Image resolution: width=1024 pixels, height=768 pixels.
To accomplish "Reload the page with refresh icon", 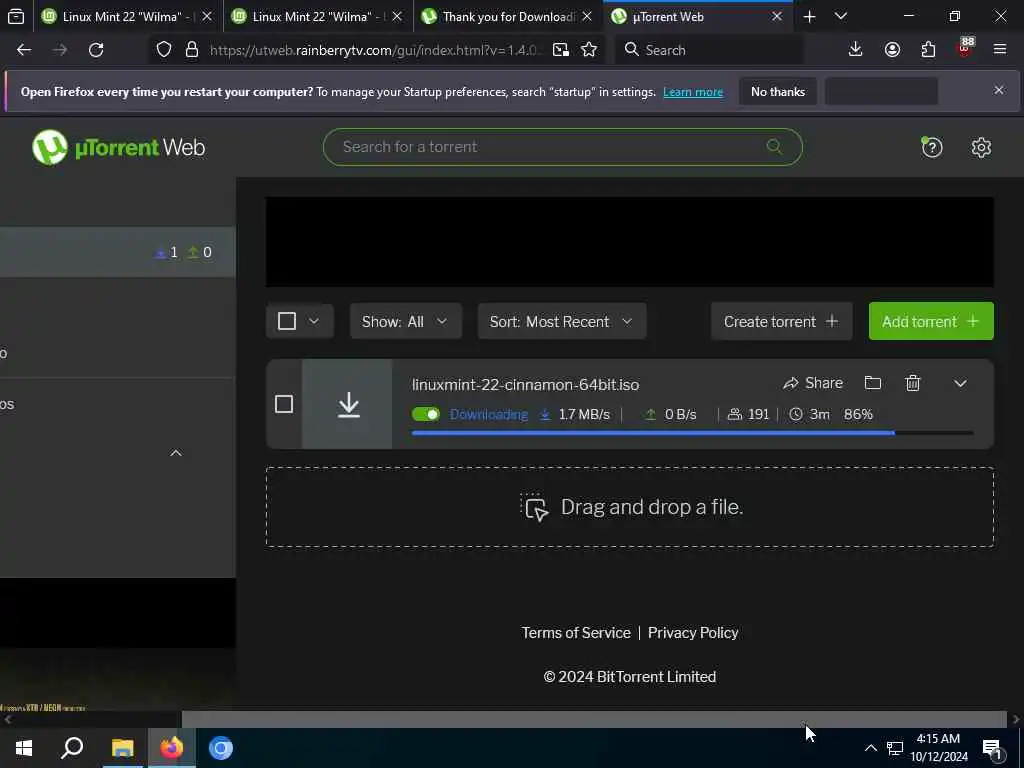I will (96, 50).
